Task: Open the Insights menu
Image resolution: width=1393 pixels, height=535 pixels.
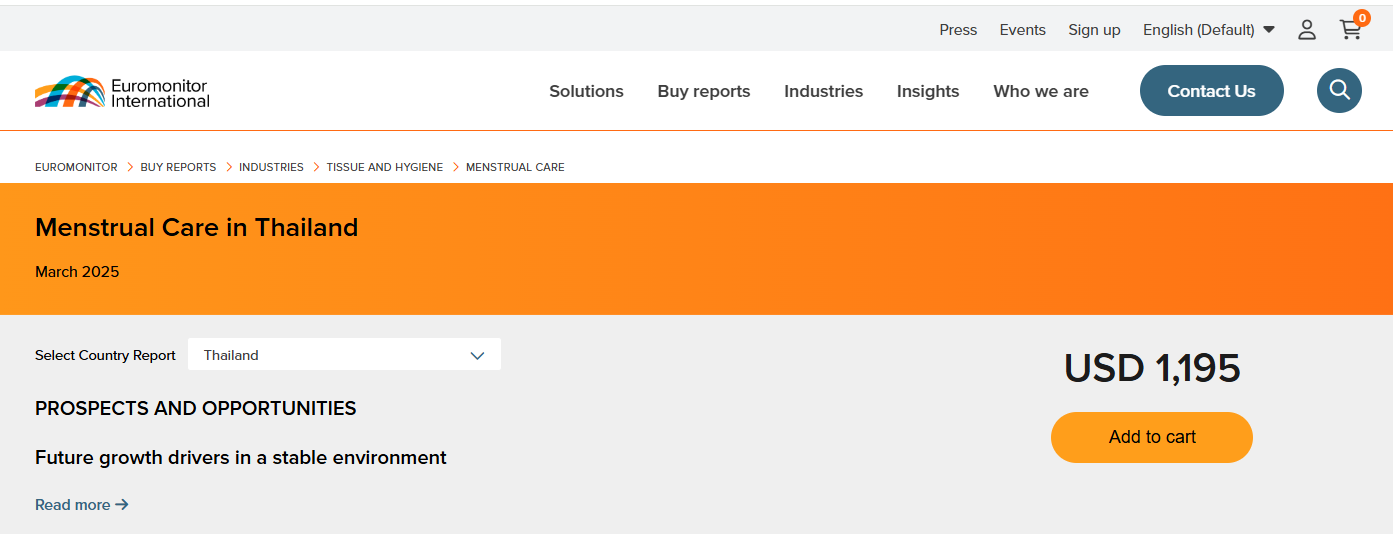Action: pos(927,91)
